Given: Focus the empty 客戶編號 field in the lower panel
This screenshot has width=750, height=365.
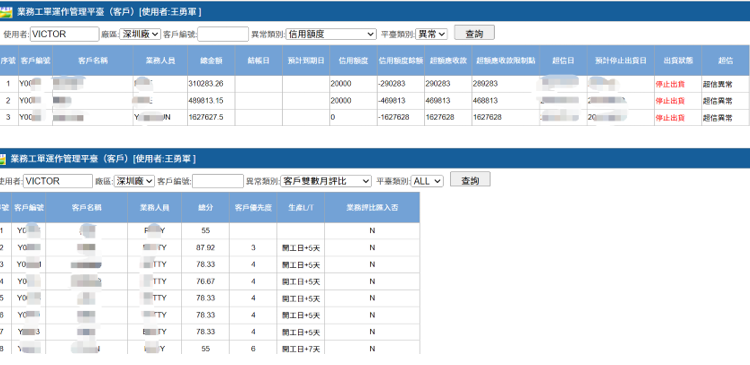Looking at the screenshot, I should (218, 181).
